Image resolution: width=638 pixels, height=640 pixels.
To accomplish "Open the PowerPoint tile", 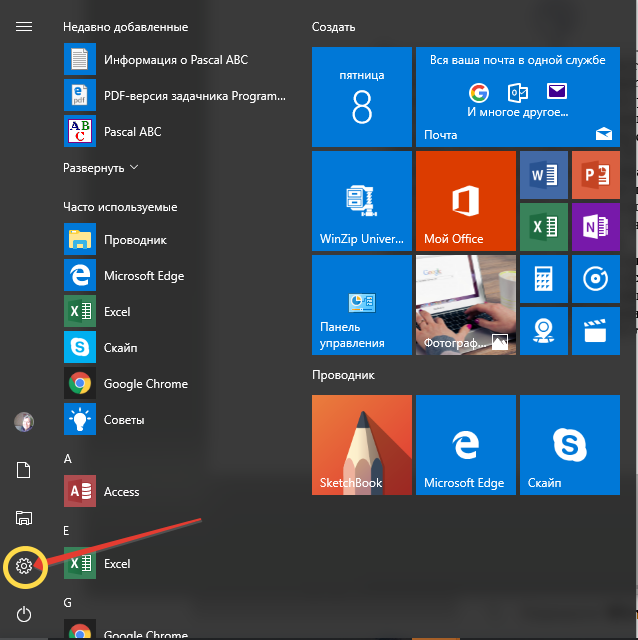I will point(596,175).
